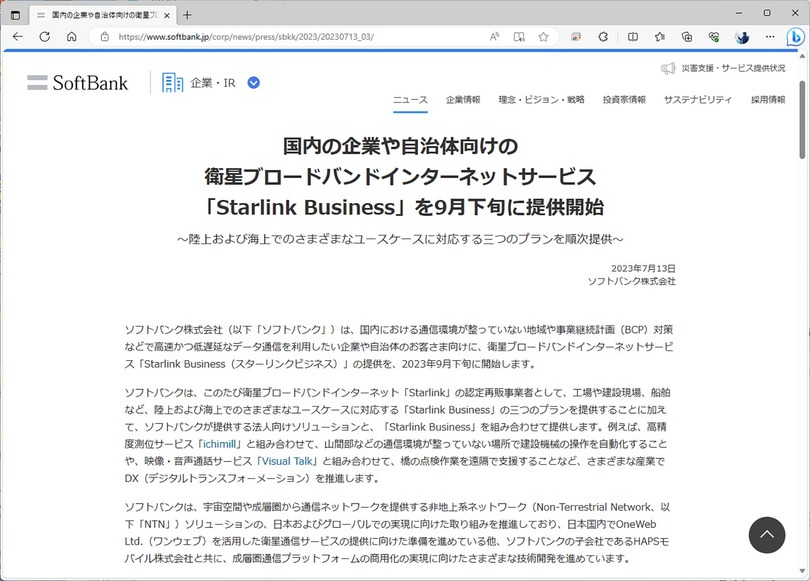Click the megaphone notice icon

[x=668, y=68]
